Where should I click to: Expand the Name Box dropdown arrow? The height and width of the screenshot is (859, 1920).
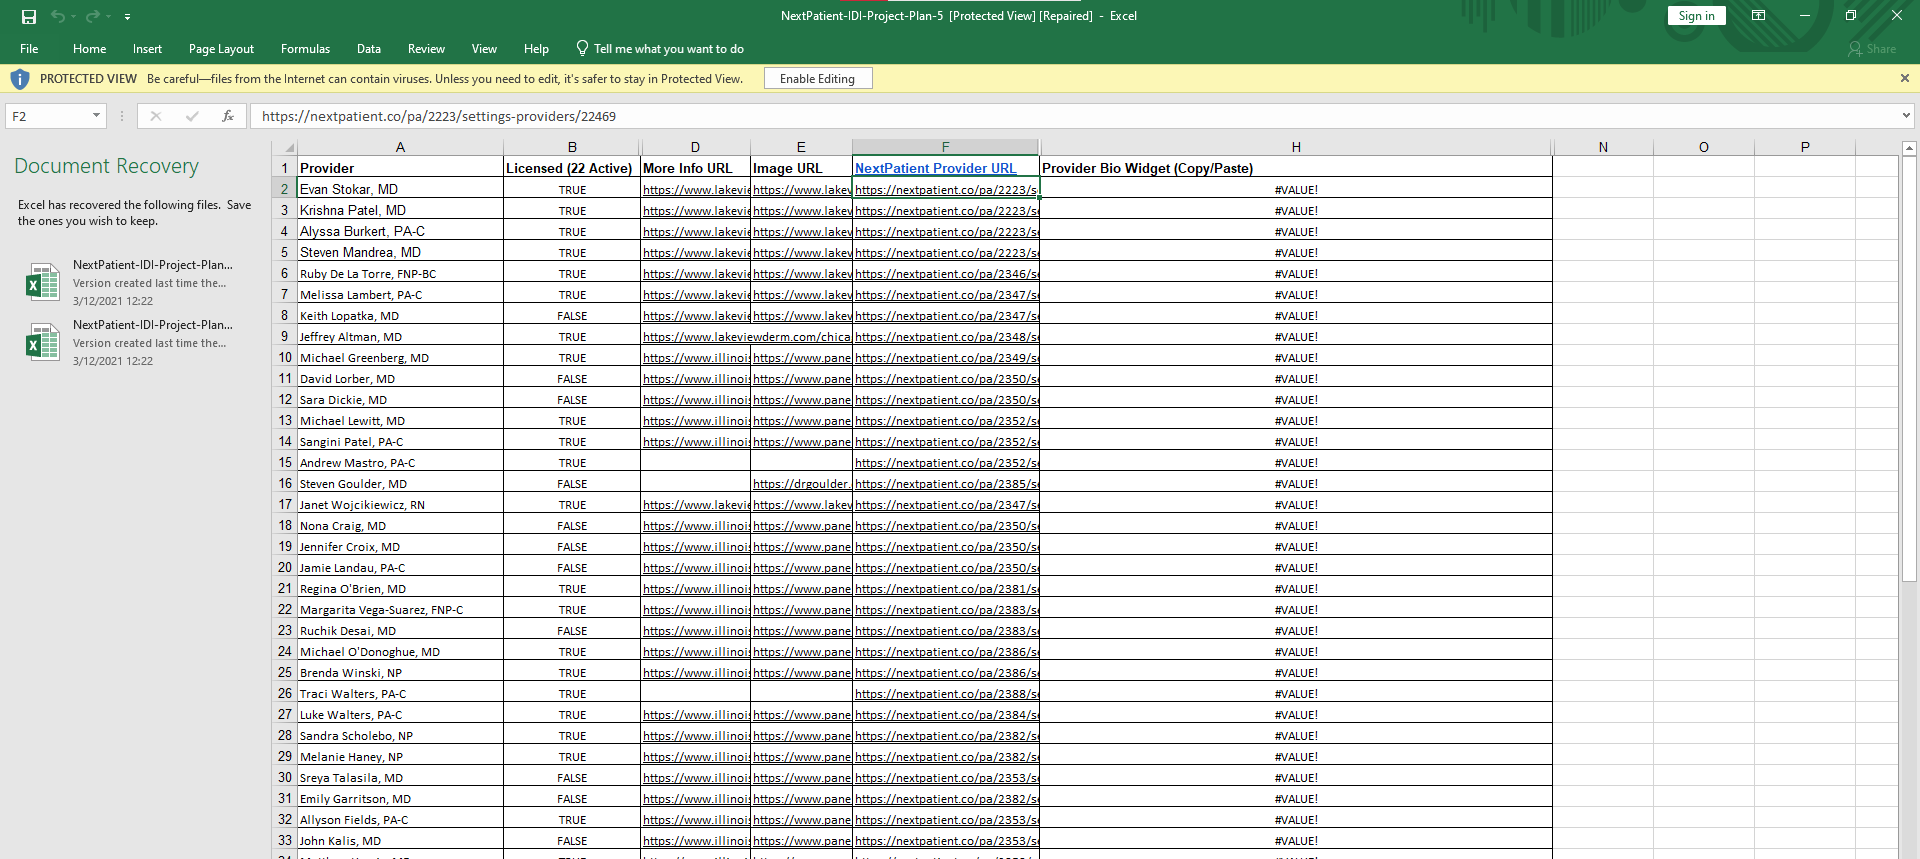tap(97, 116)
